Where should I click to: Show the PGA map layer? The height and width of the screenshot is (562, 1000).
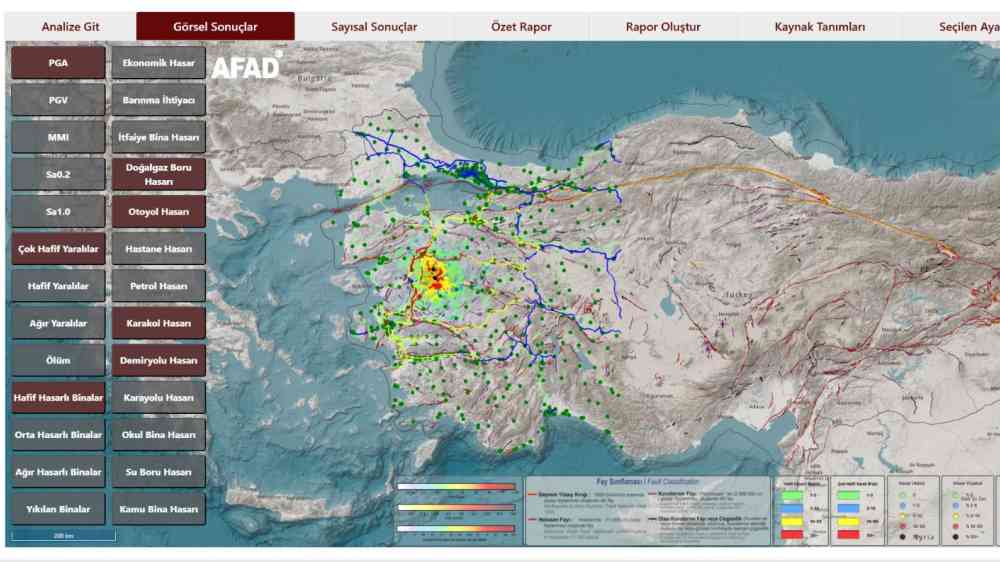[58, 63]
